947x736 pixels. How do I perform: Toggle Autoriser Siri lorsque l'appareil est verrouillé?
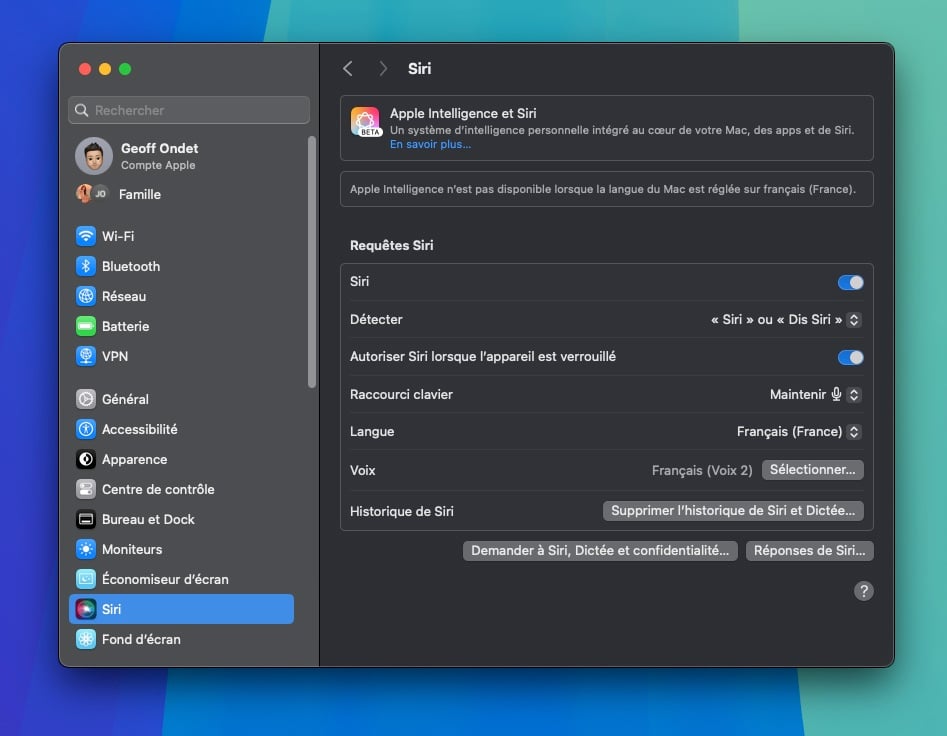[850, 358]
